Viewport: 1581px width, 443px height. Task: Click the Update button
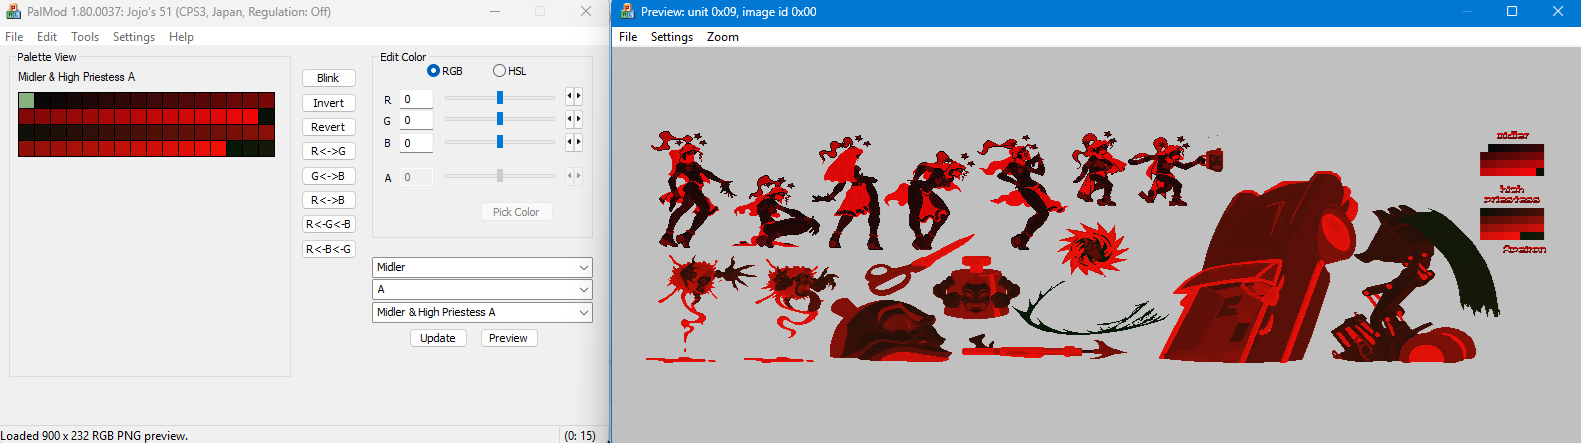[438, 338]
